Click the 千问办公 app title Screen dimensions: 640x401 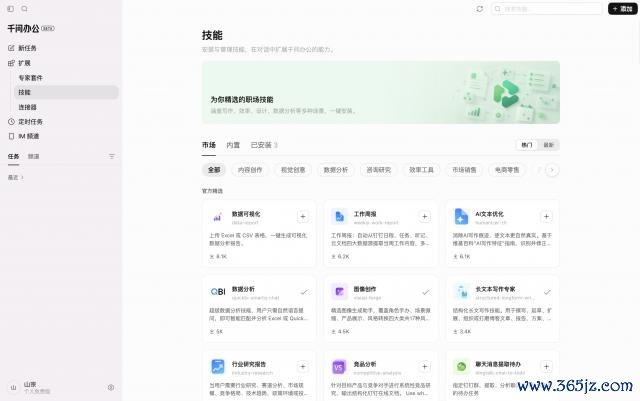23,29
